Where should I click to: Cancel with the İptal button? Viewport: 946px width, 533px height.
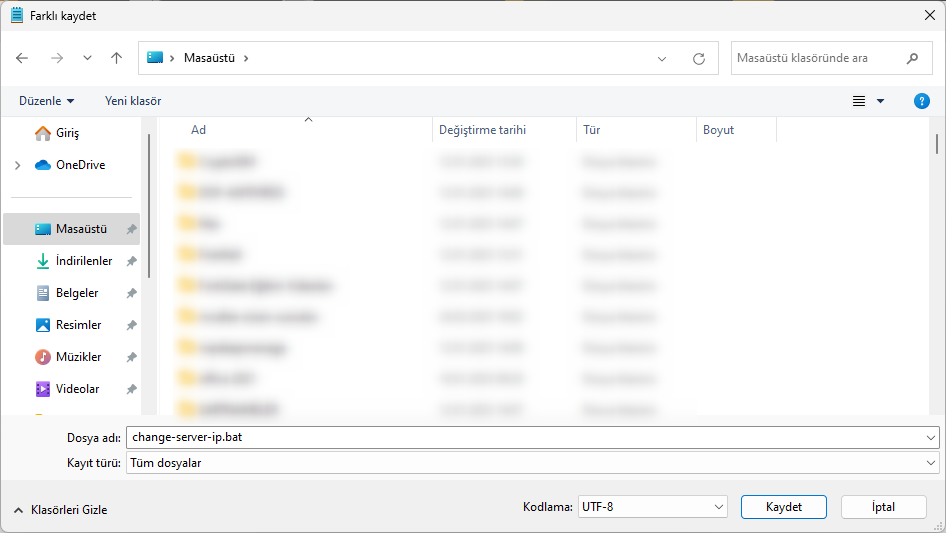tap(883, 507)
